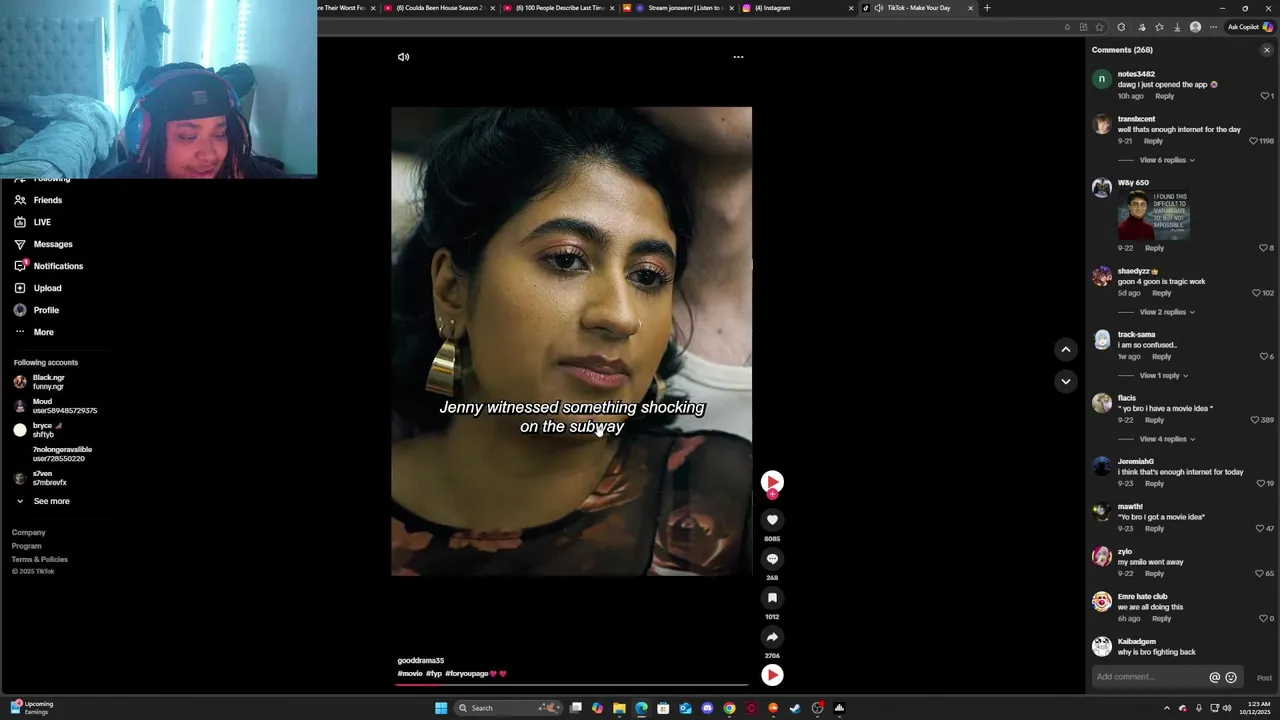Expand View 6 replies under transixcent

click(1166, 160)
